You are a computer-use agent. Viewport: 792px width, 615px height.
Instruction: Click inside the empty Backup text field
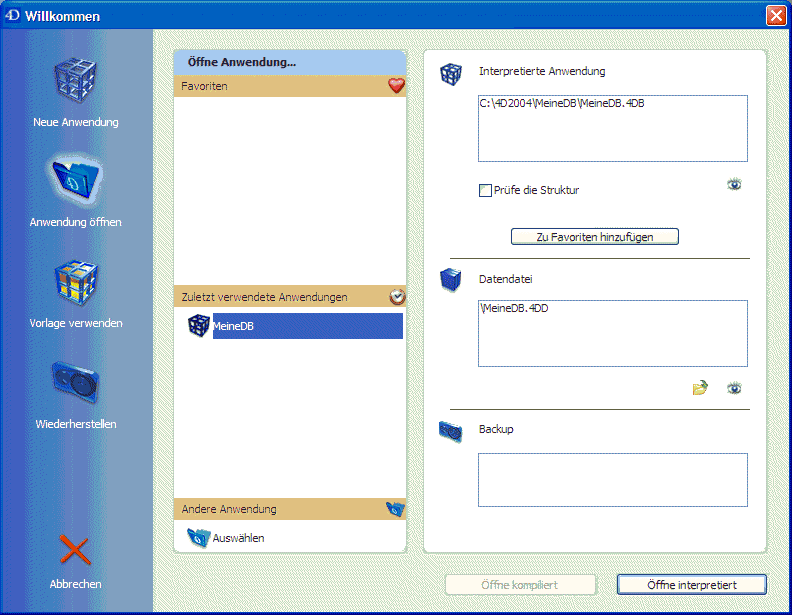click(x=612, y=480)
